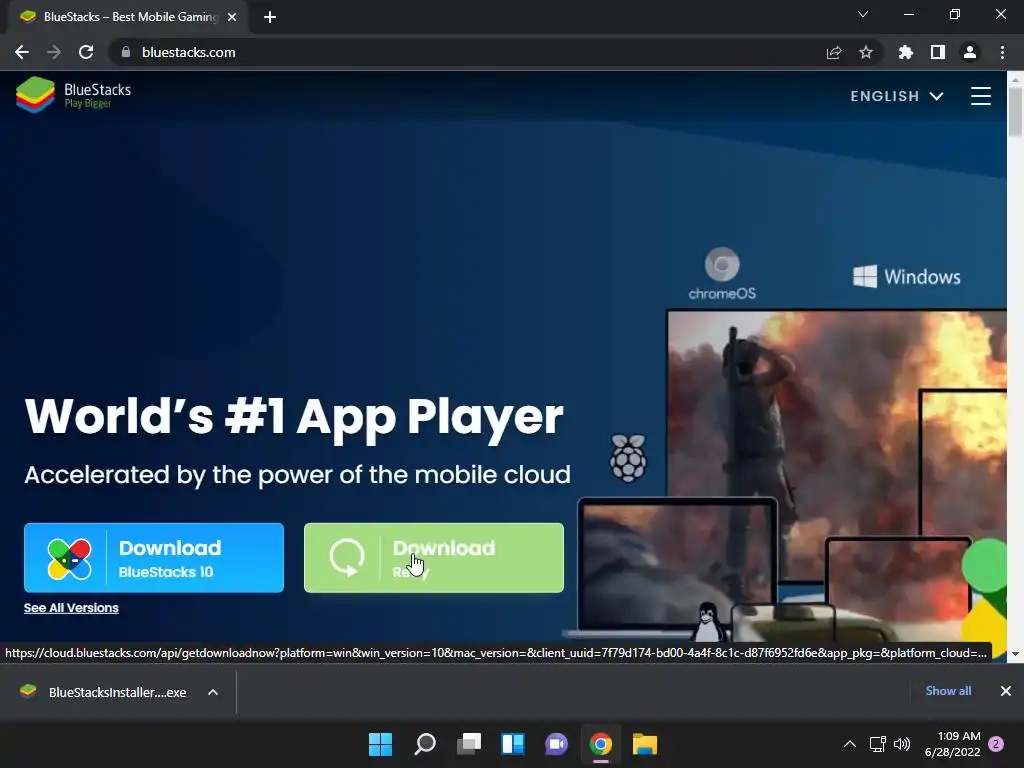Screen dimensions: 1024x768
Task: Open the hamburger menu on the BlueStacks page
Action: pos(980,96)
